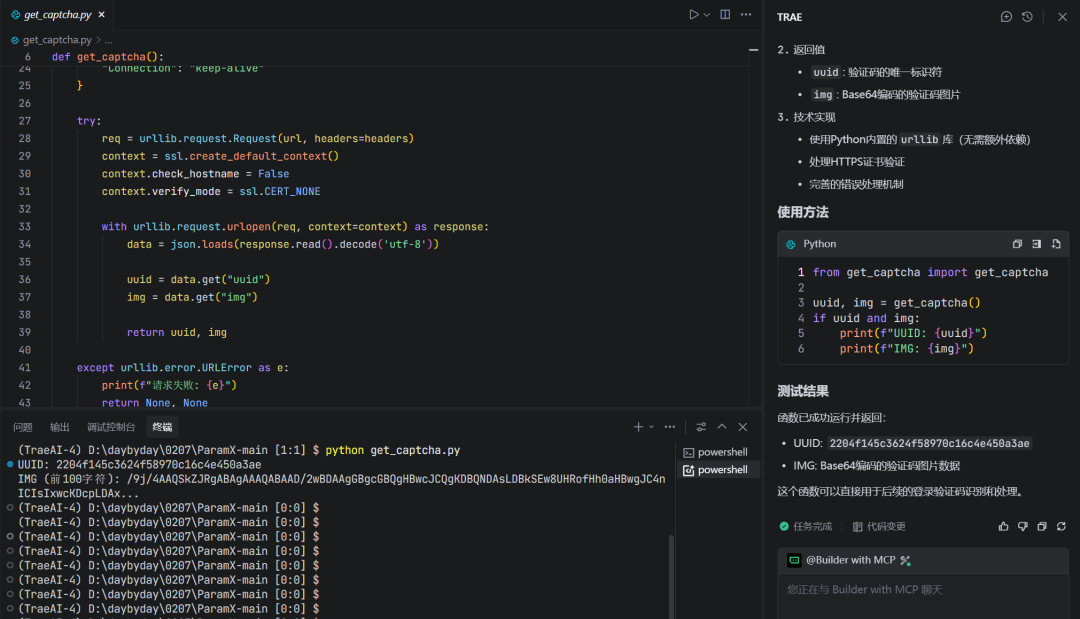The width and height of the screenshot is (1080, 619).
Task: Open TRAE chat history
Action: coord(1027,17)
